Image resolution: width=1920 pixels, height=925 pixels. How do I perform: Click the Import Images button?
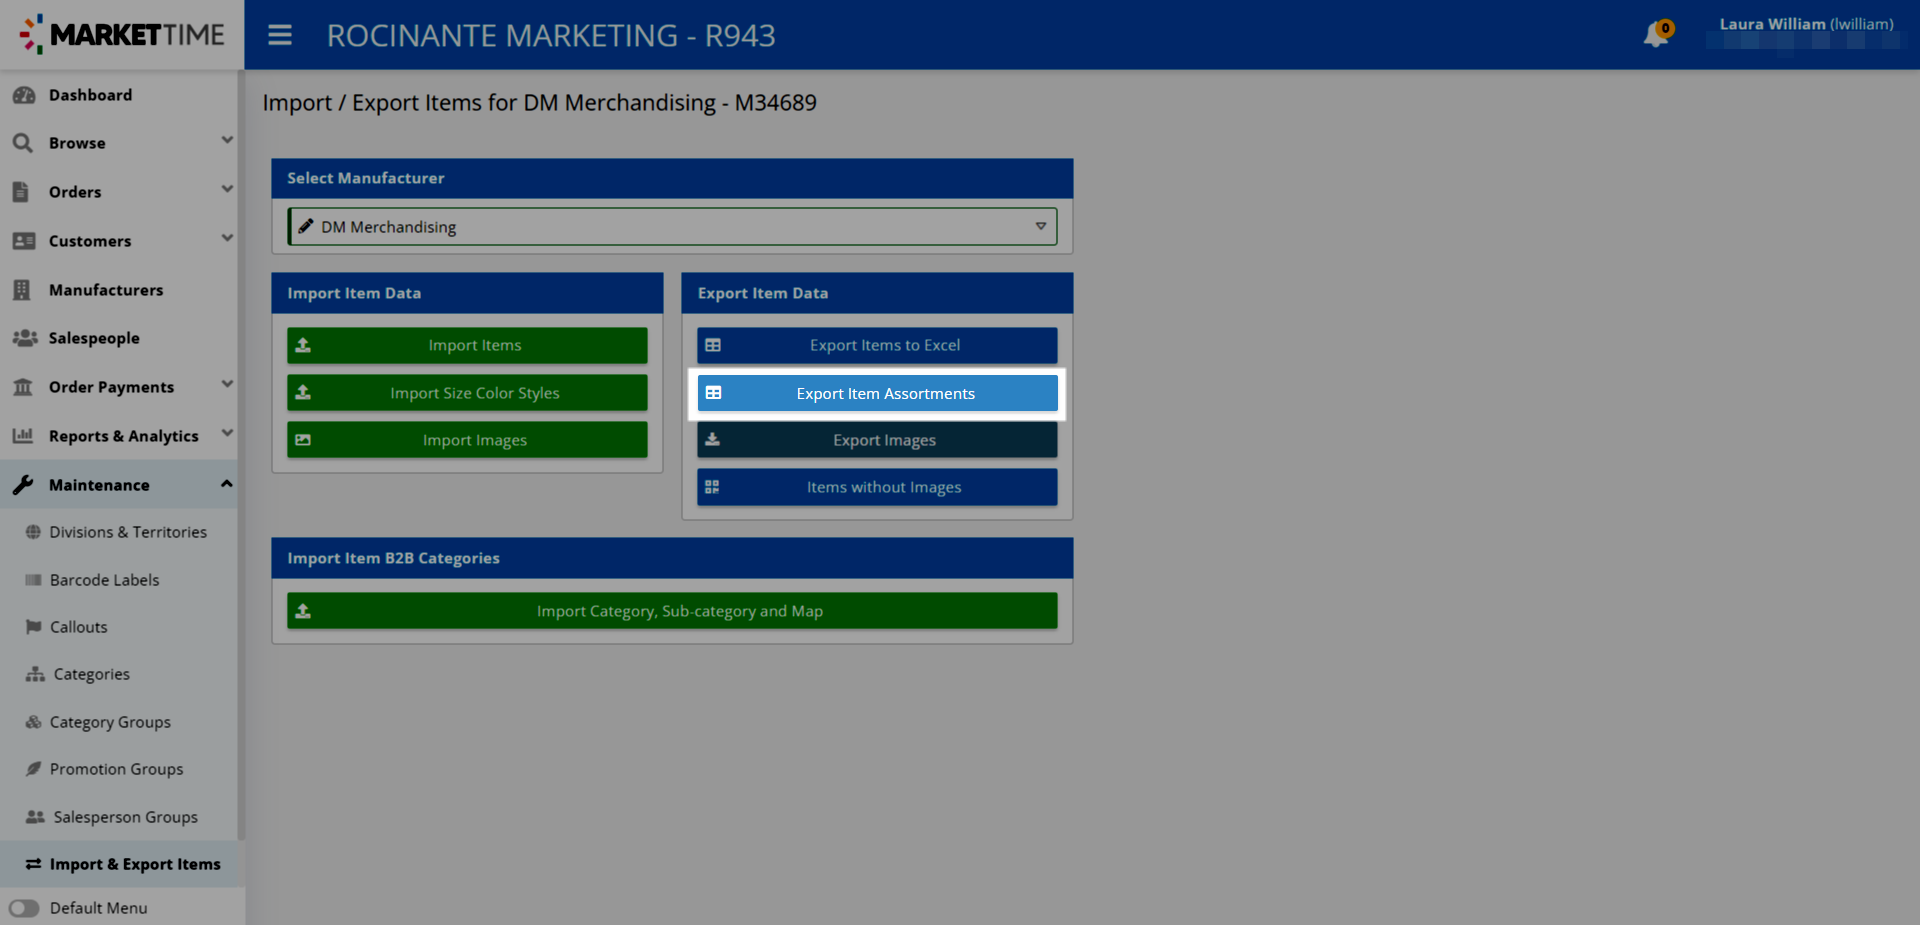pyautogui.click(x=467, y=440)
